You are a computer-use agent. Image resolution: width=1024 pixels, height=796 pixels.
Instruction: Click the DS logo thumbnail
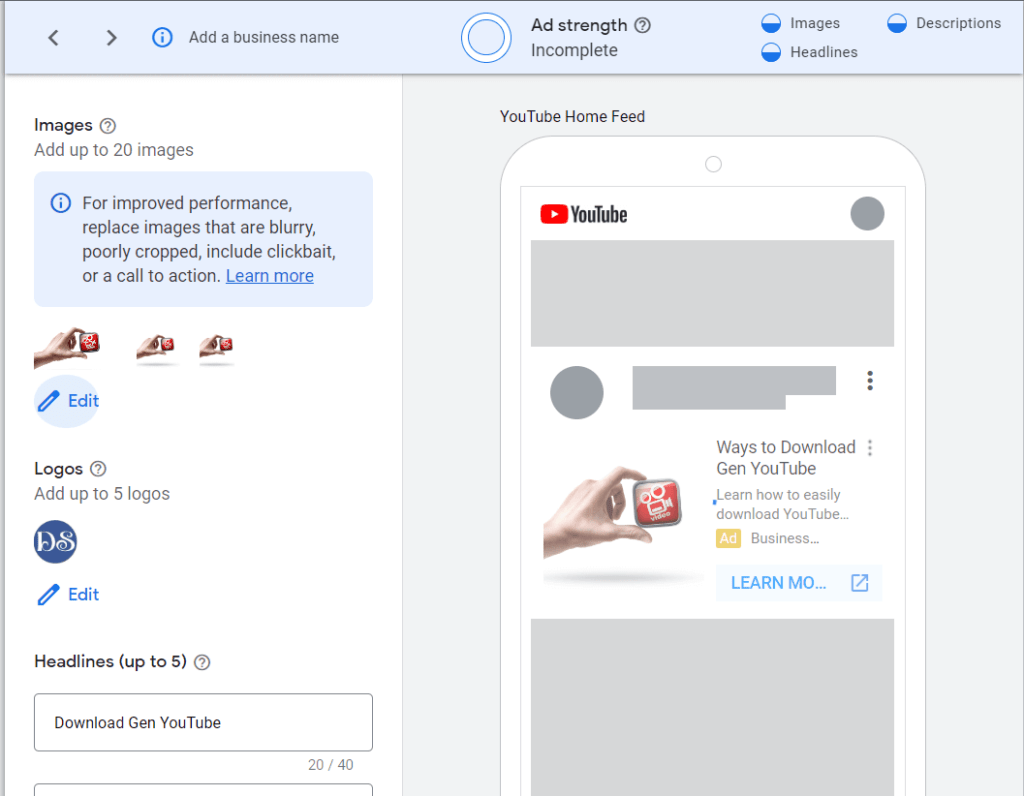tap(56, 542)
